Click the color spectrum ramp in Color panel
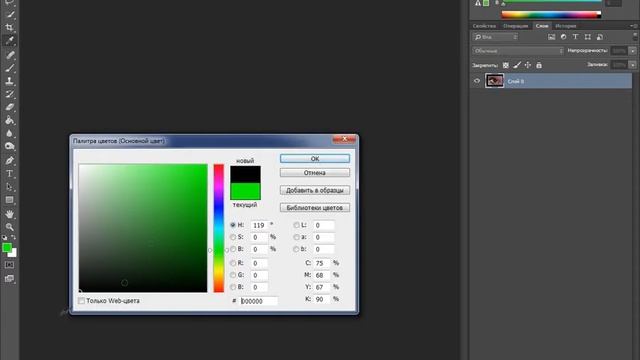The height and width of the screenshot is (360, 640). click(551, 15)
